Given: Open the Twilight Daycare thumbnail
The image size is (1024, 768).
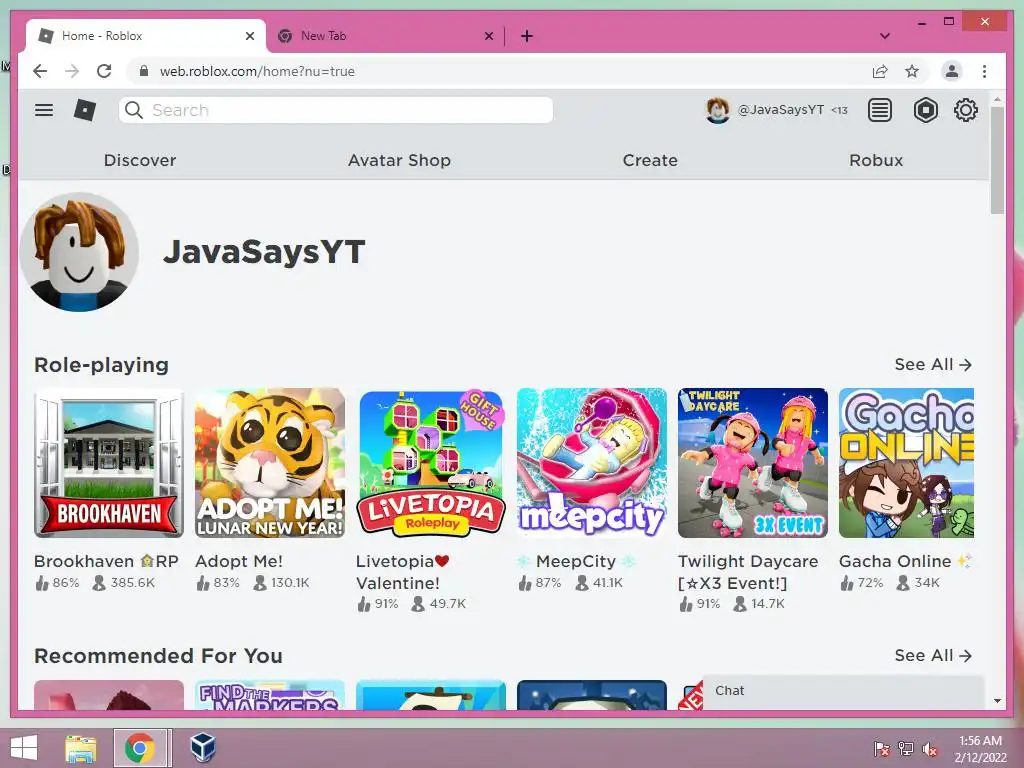Looking at the screenshot, I should click(x=753, y=463).
